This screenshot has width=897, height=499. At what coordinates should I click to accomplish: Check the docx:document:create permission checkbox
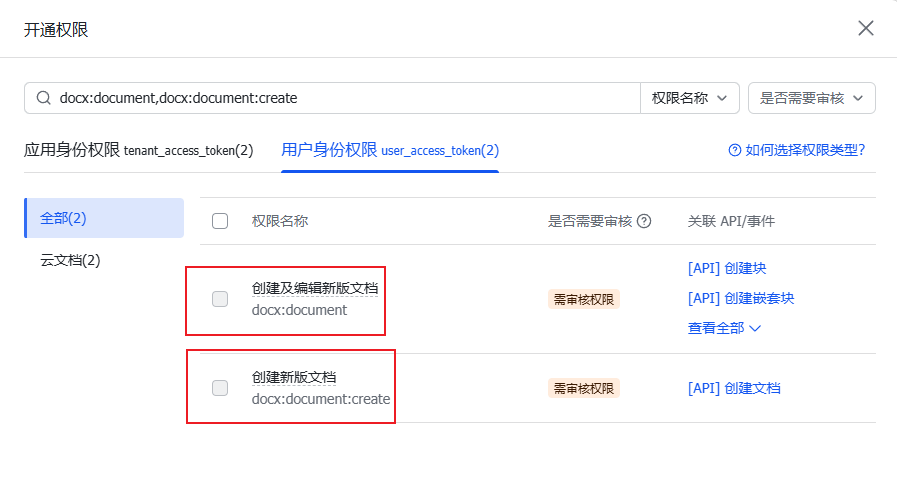tap(220, 388)
